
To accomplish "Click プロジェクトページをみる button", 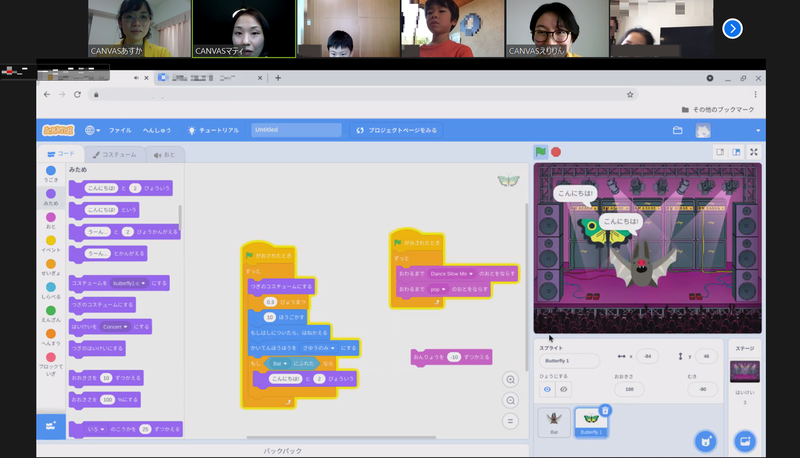I will click(x=397, y=130).
